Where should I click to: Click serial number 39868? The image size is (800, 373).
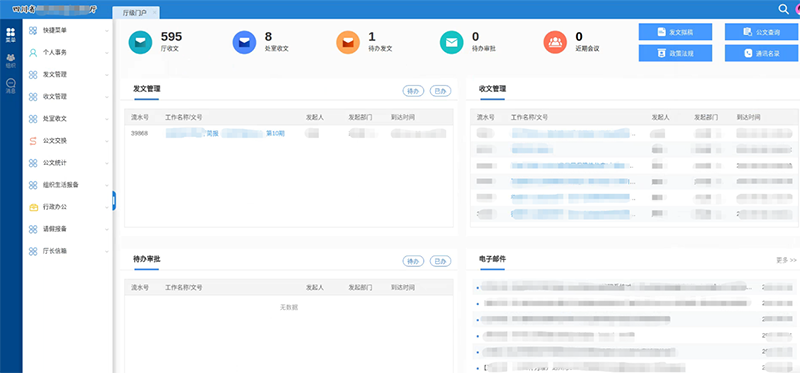pyautogui.click(x=139, y=134)
